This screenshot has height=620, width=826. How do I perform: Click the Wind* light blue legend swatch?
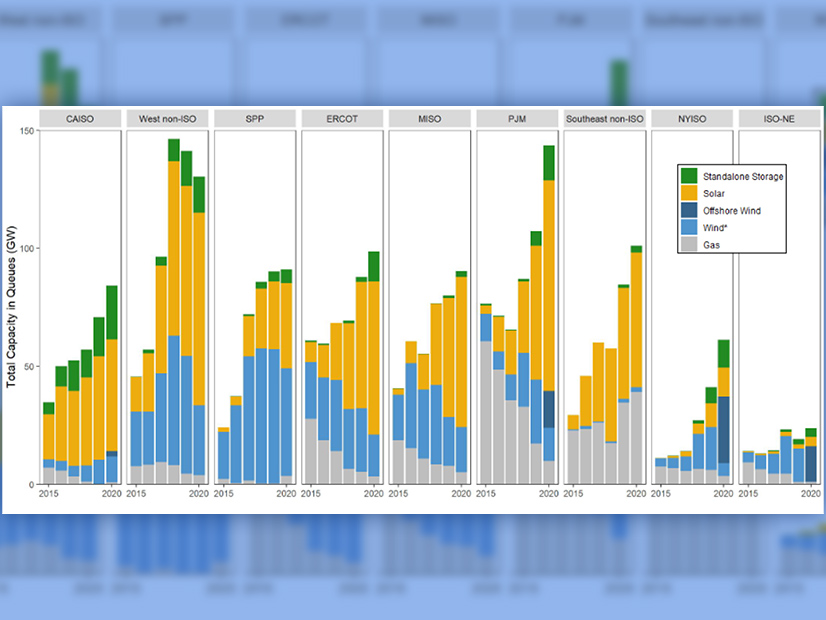[687, 227]
